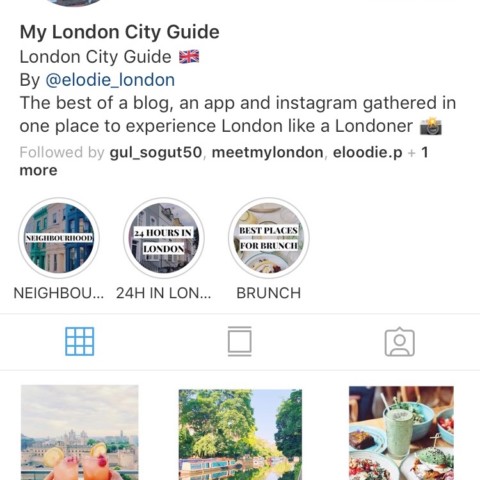
Task: Open the canal with trees photo
Action: point(240,435)
